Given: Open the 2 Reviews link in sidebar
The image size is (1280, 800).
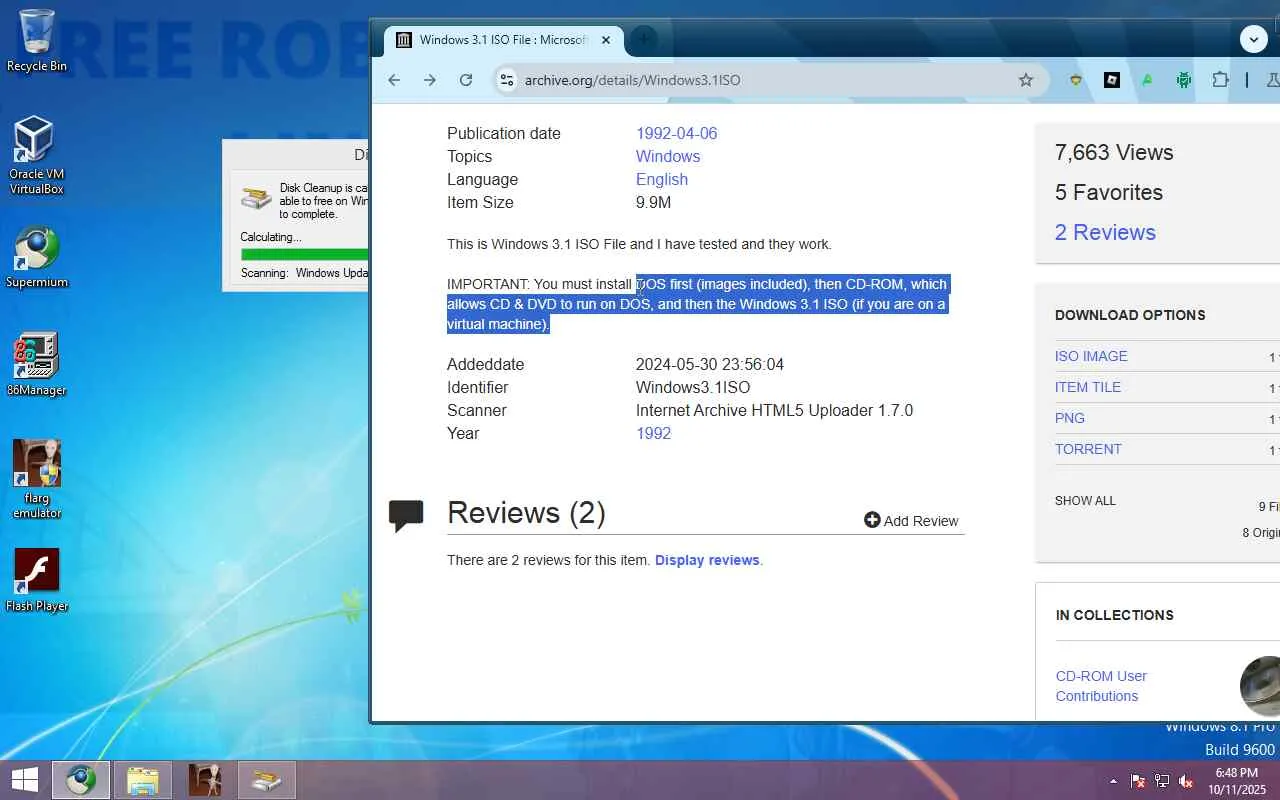Looking at the screenshot, I should point(1105,232).
